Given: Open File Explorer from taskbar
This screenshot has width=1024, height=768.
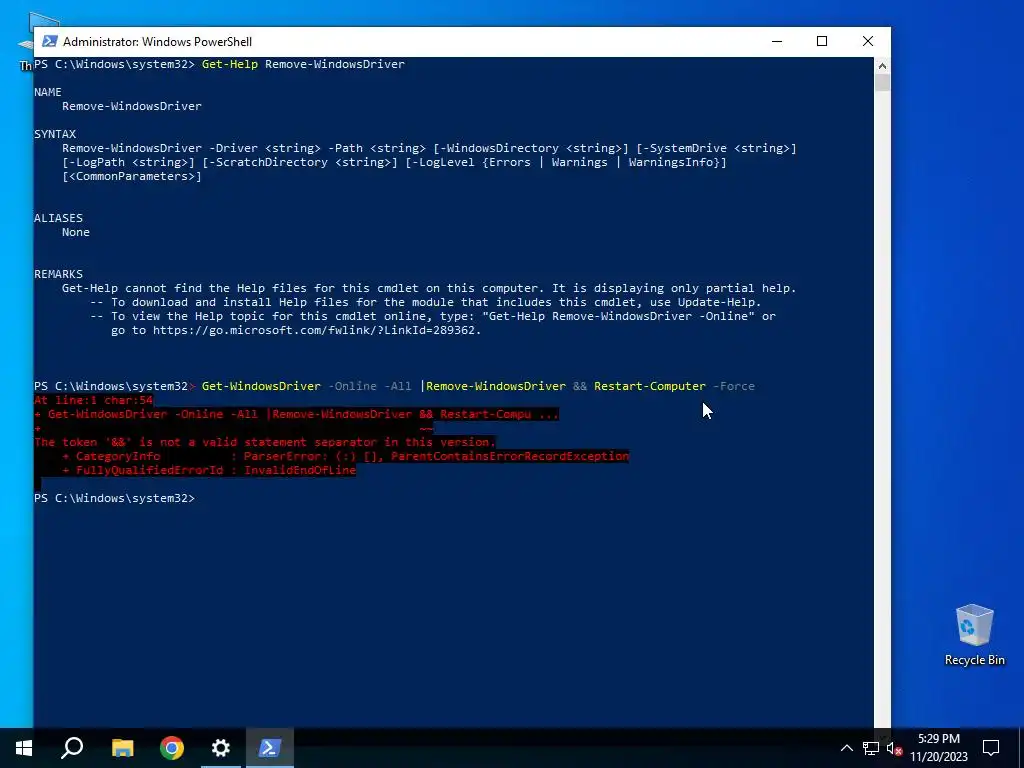Looking at the screenshot, I should click(122, 748).
